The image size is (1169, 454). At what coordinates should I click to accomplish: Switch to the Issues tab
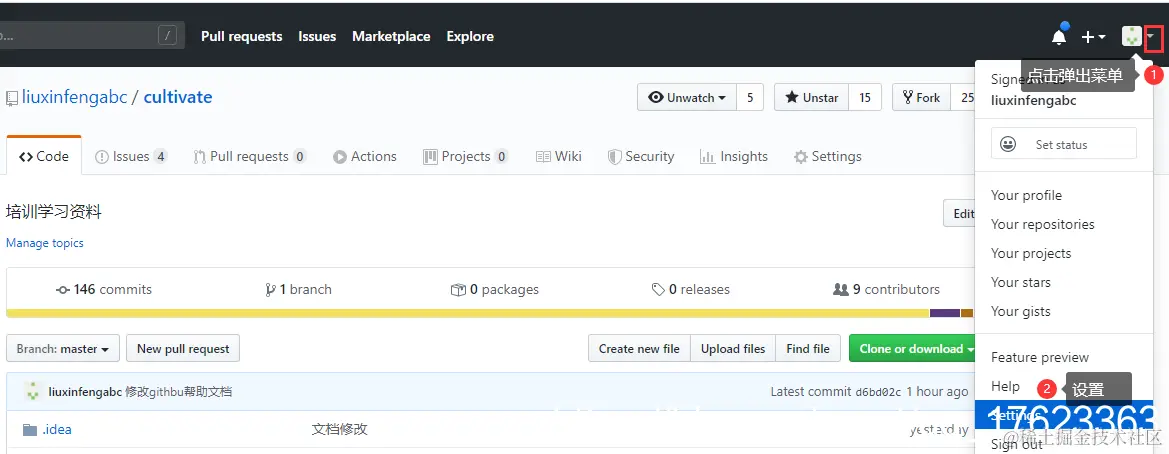(130, 157)
